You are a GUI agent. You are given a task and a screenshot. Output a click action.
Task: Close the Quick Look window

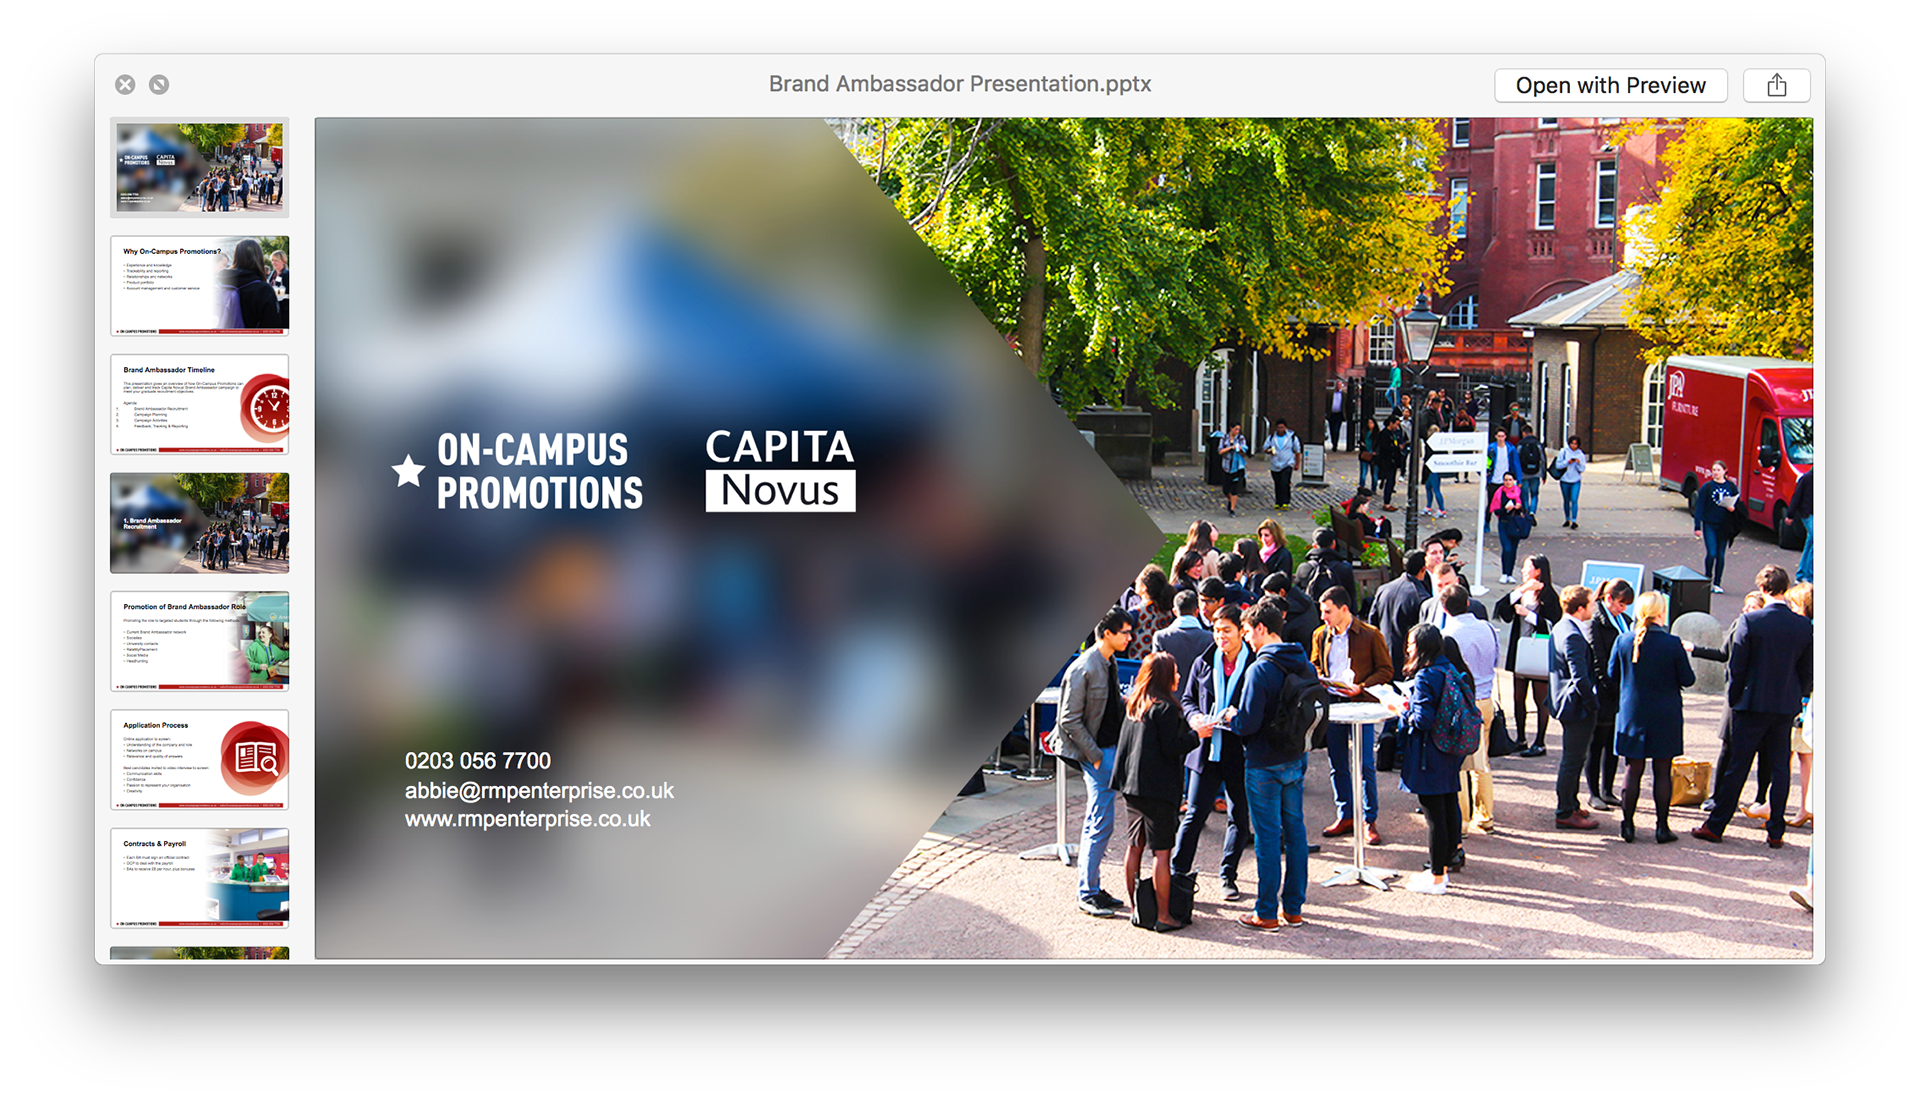coord(125,85)
